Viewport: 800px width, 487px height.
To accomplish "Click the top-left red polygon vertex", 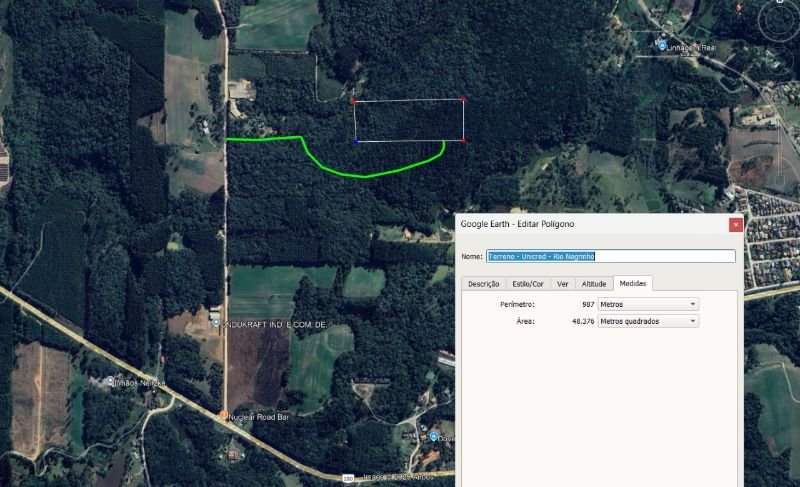I will tap(353, 101).
